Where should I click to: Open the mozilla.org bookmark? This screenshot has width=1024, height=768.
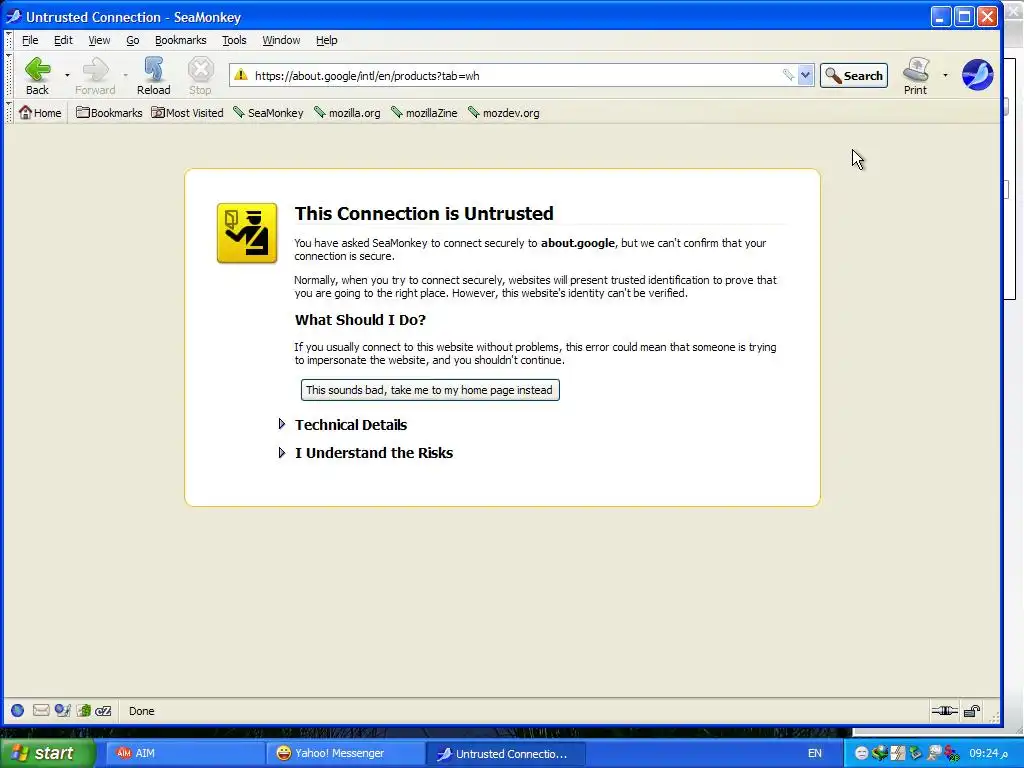347,113
